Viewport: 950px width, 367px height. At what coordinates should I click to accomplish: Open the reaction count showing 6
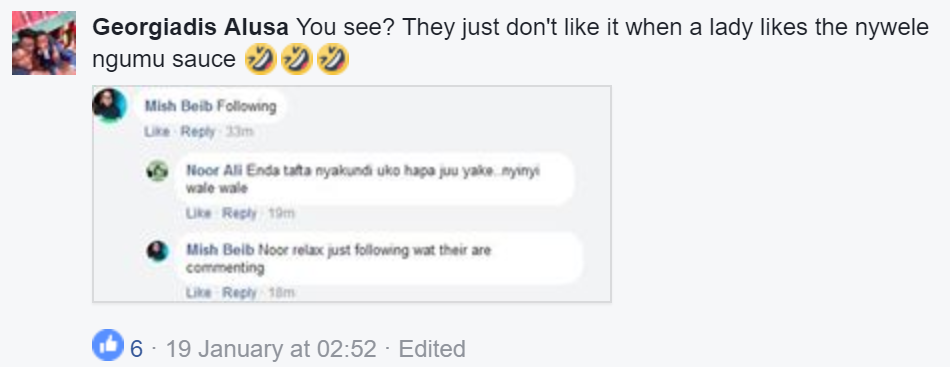pos(136,349)
